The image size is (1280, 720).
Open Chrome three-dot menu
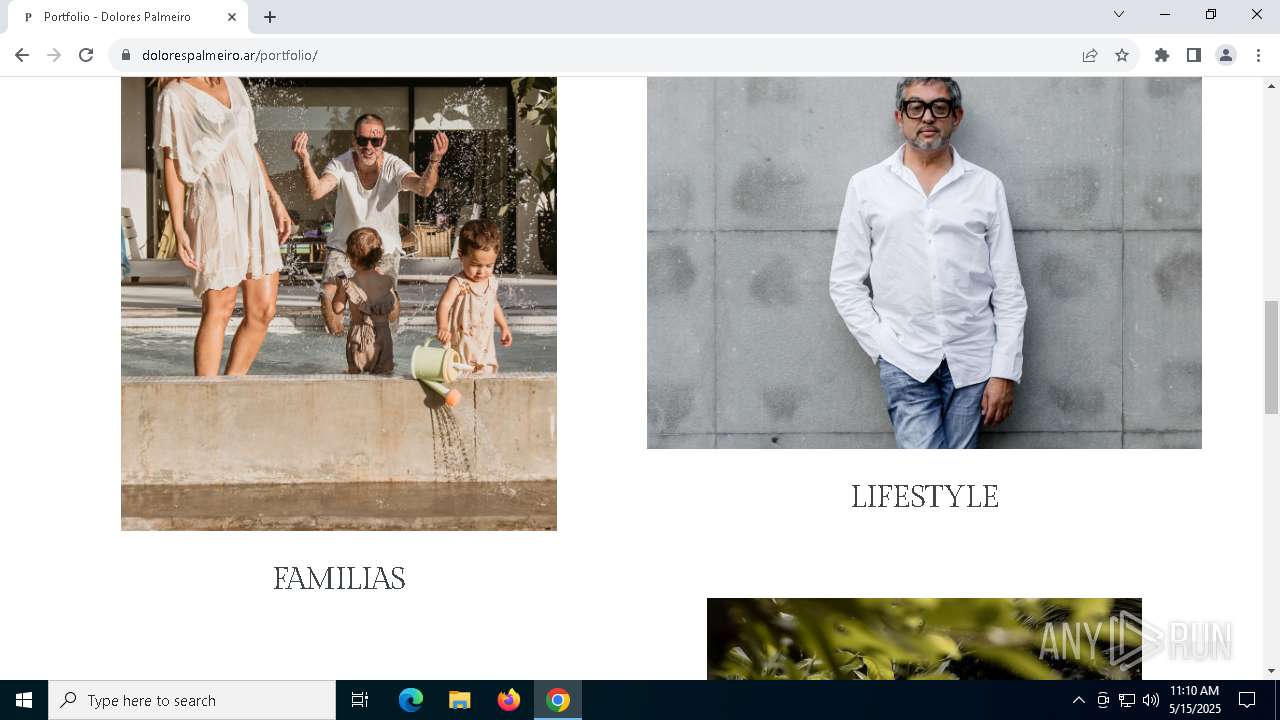(1258, 55)
